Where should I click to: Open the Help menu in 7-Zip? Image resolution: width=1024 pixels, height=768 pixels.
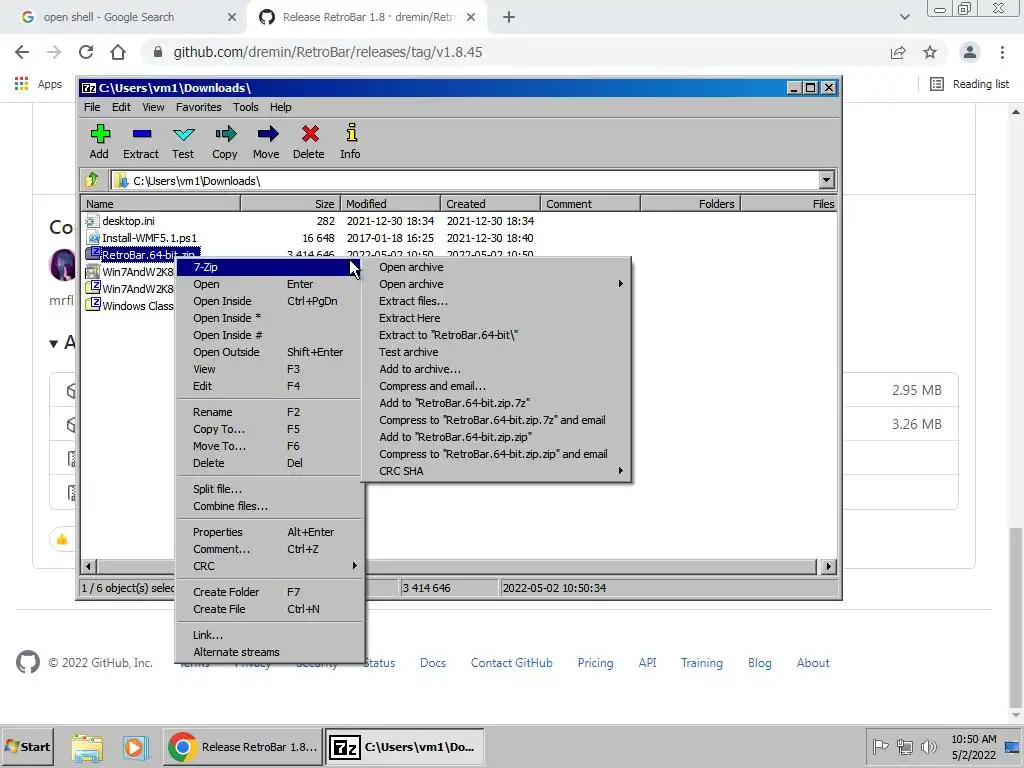coord(281,107)
